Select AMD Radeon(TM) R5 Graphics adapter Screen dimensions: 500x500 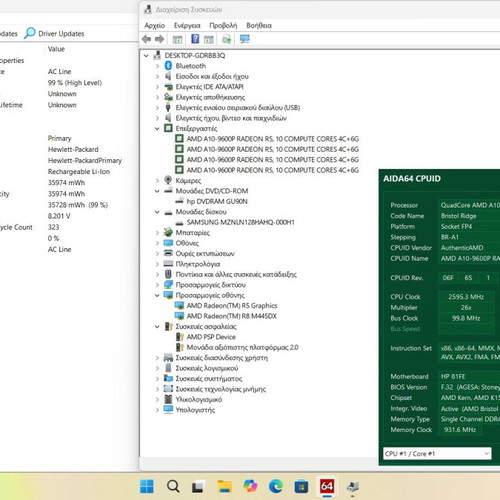(232, 305)
